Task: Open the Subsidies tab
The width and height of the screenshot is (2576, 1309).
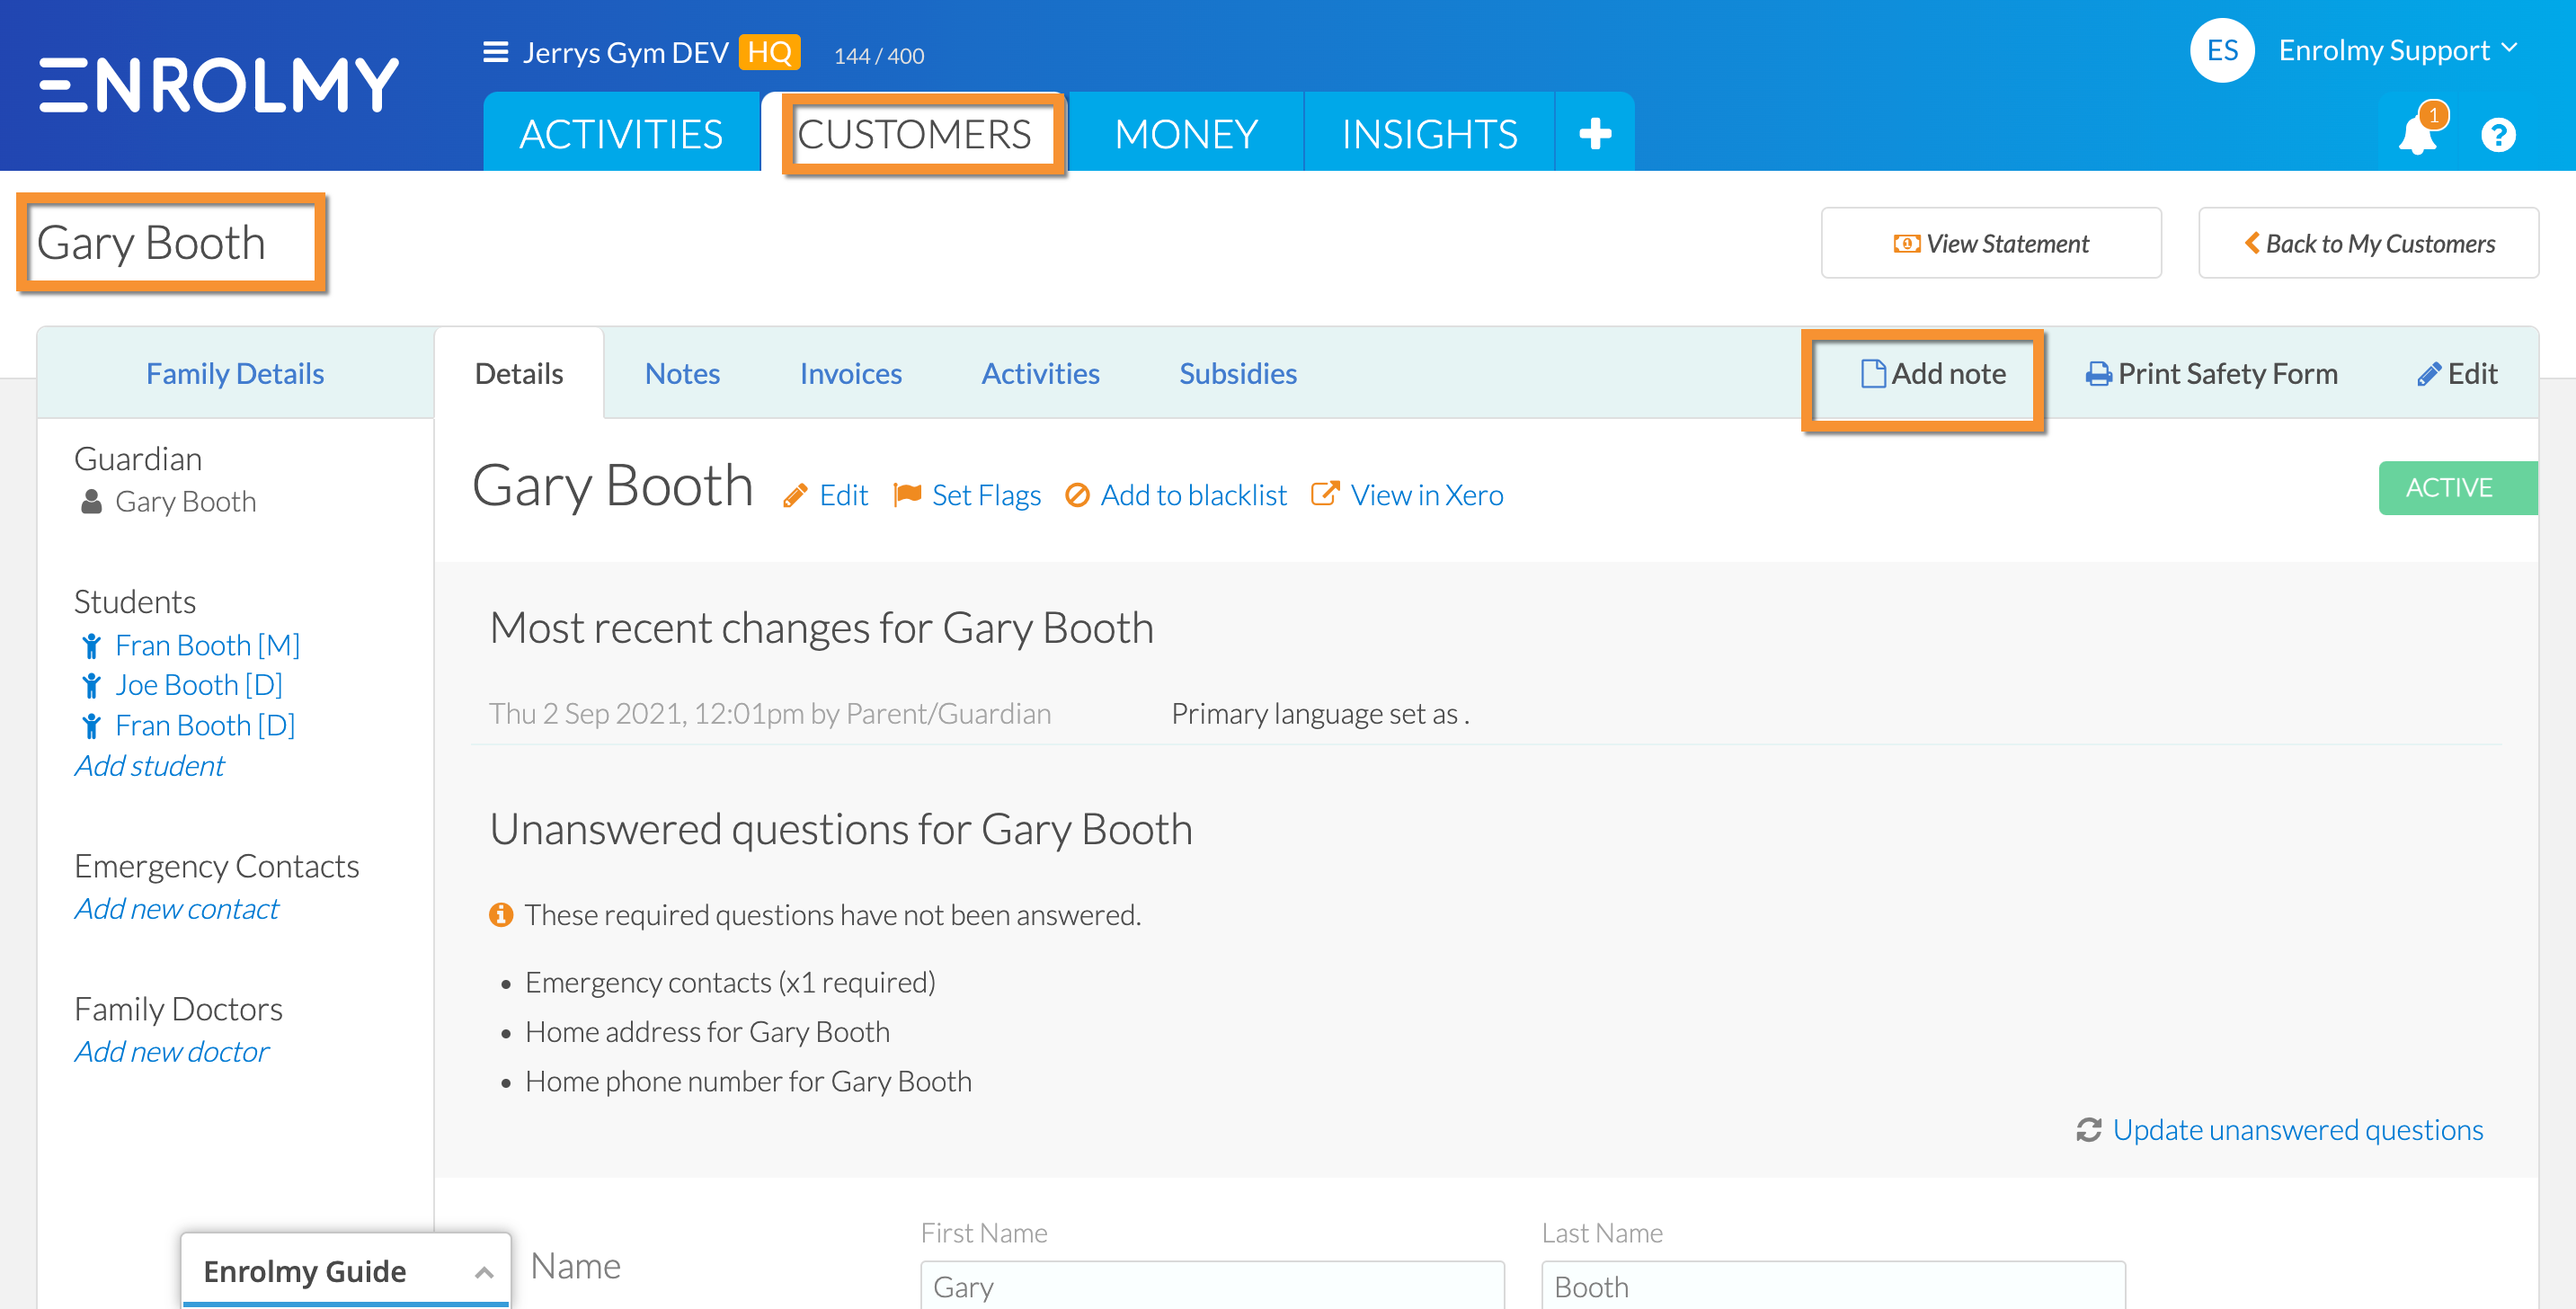Action: click(x=1238, y=373)
